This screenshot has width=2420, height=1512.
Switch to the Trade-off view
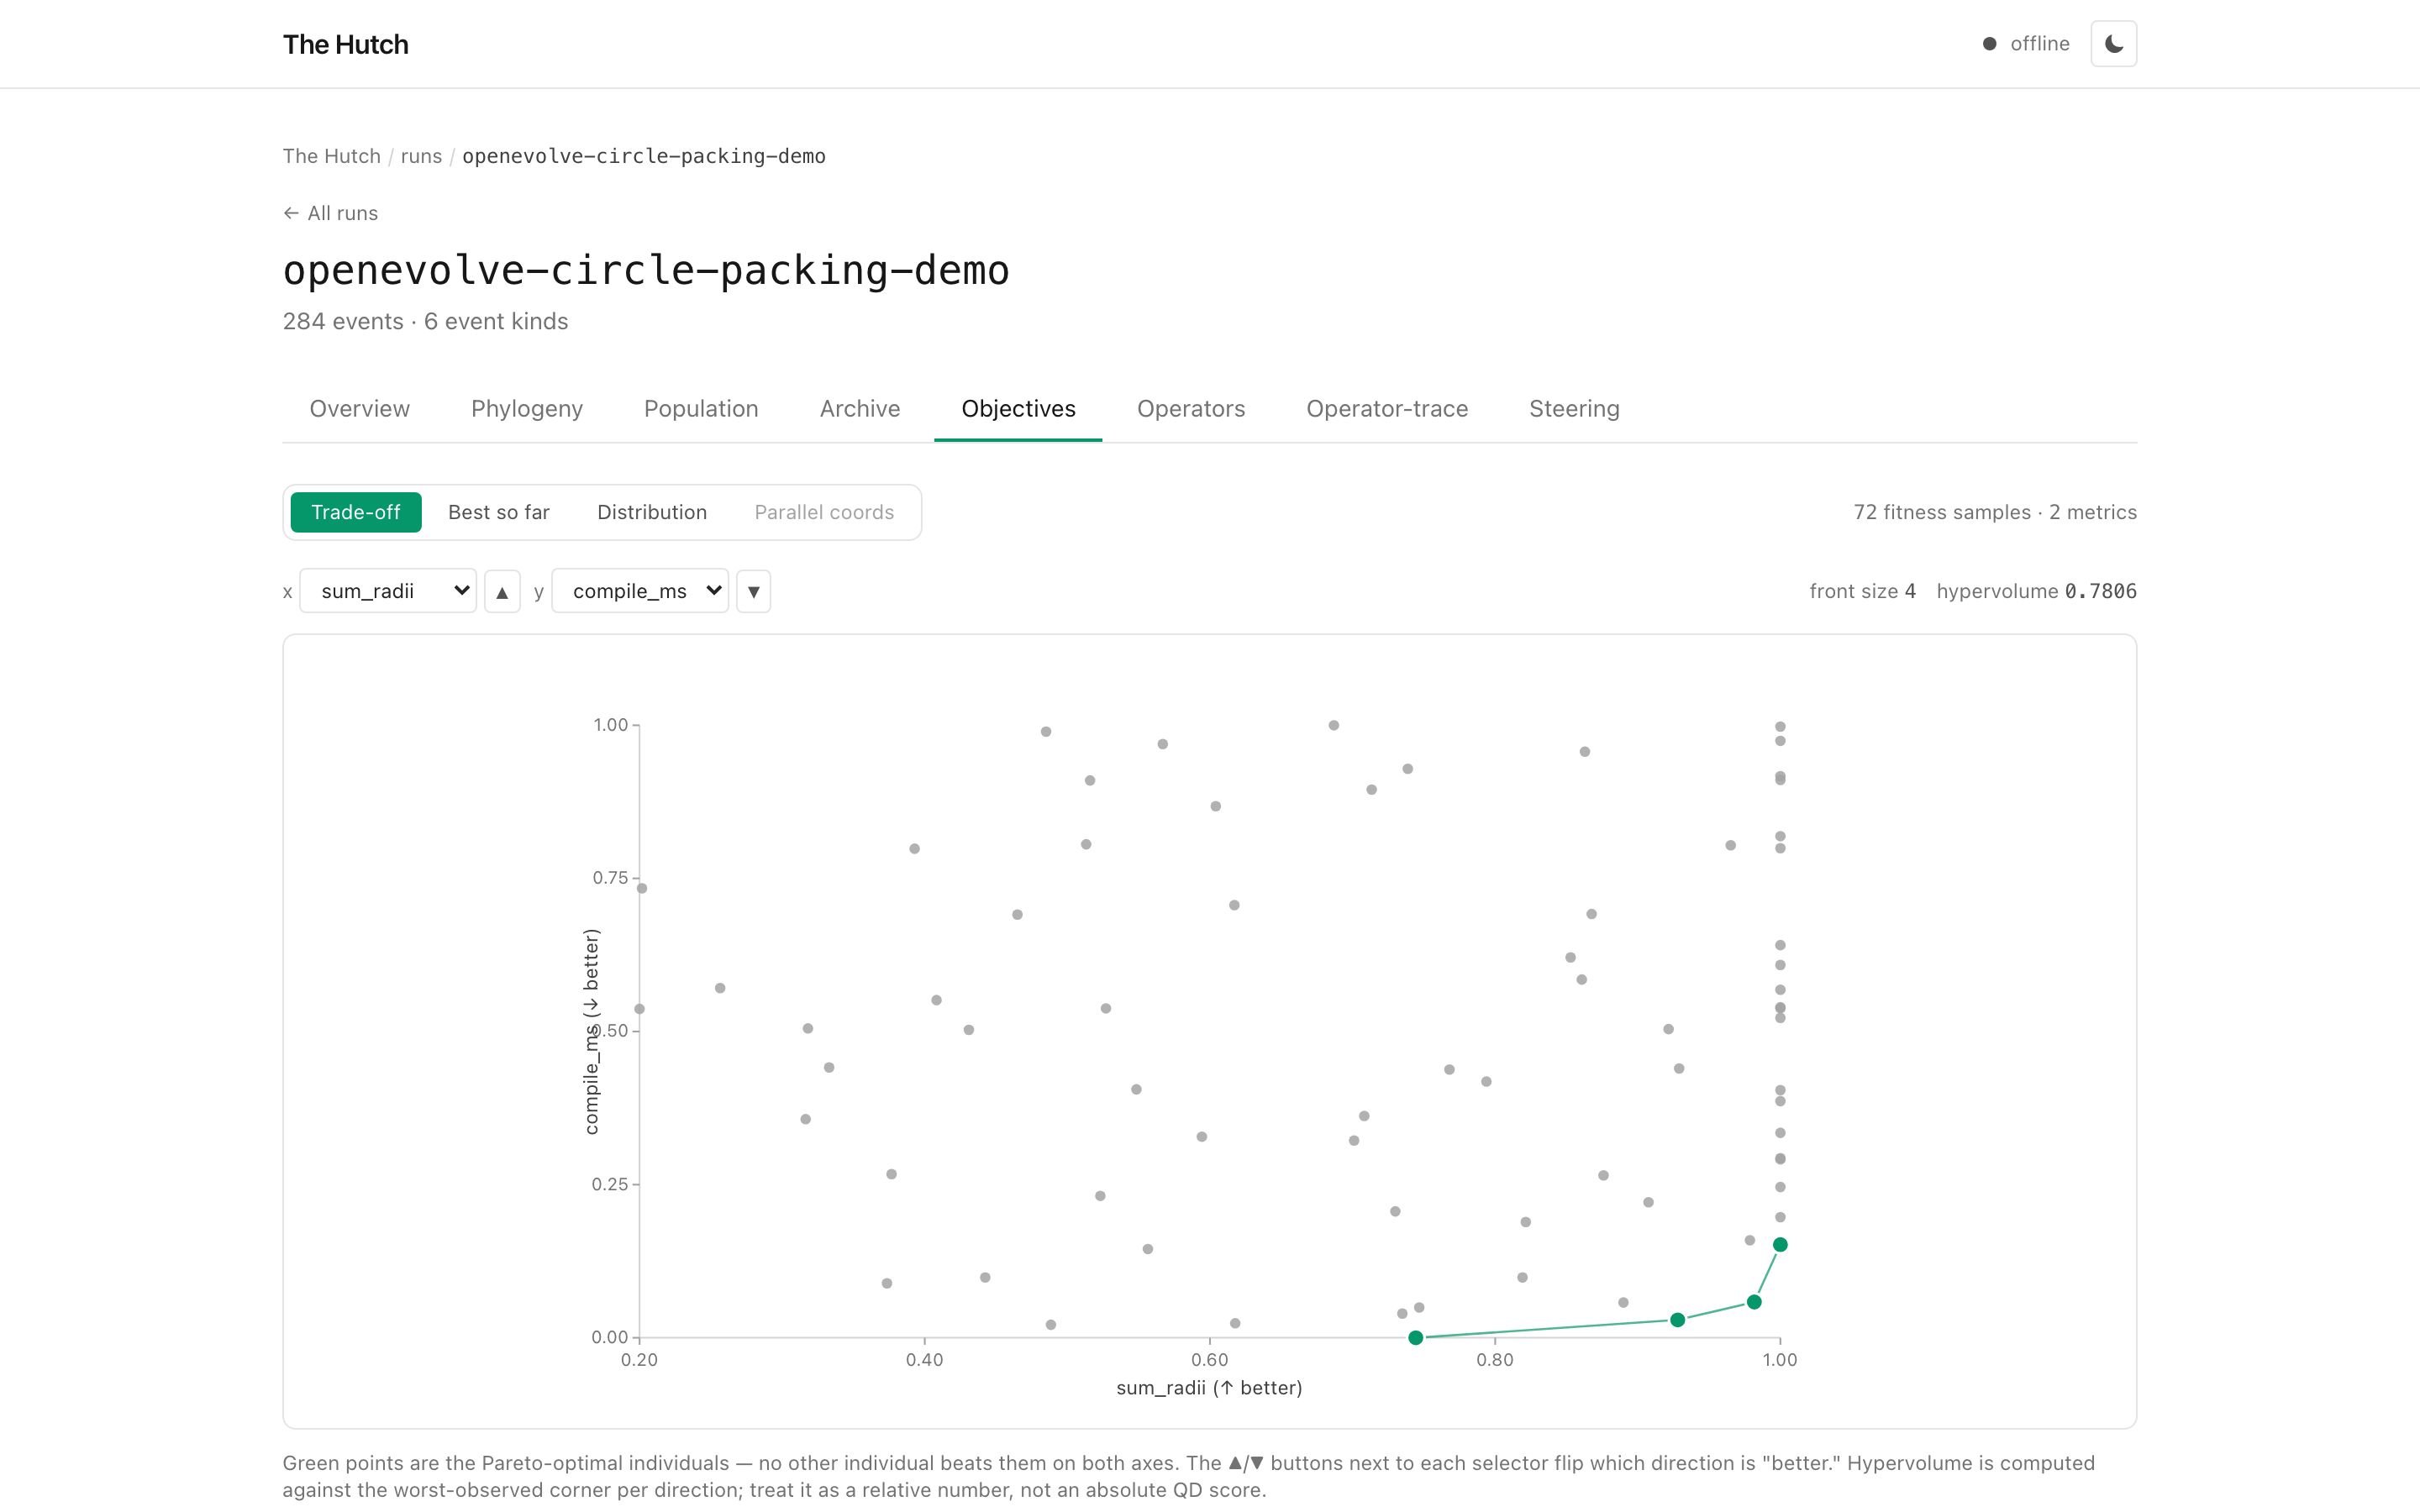pyautogui.click(x=356, y=512)
